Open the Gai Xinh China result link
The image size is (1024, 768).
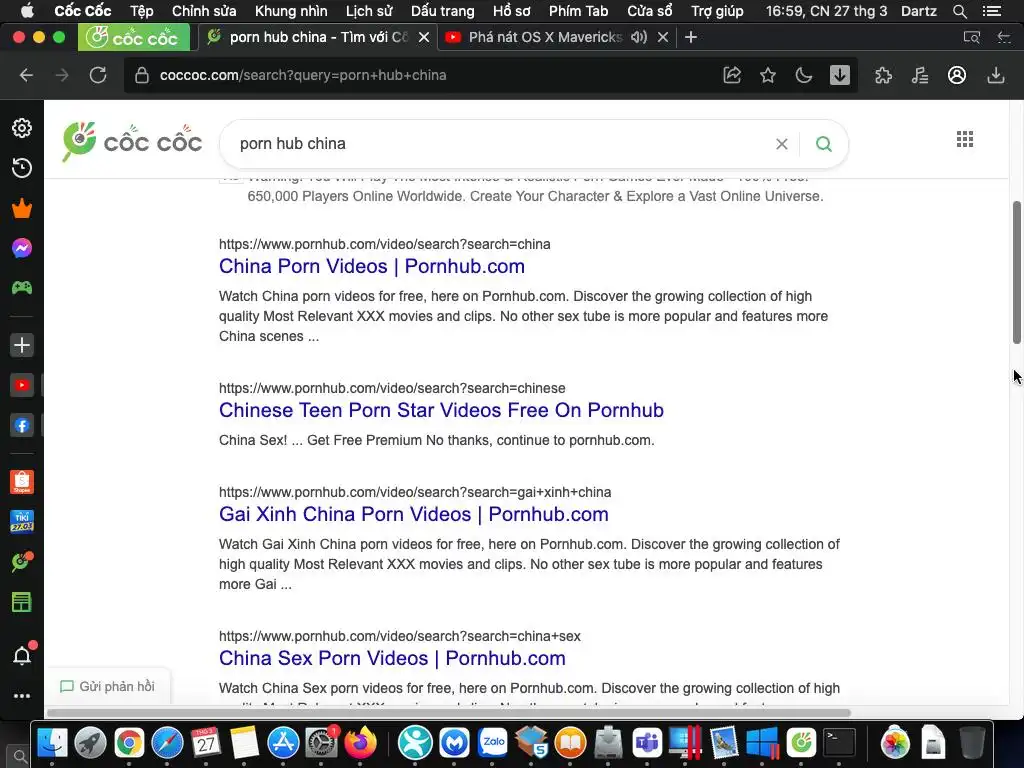pyautogui.click(x=413, y=515)
